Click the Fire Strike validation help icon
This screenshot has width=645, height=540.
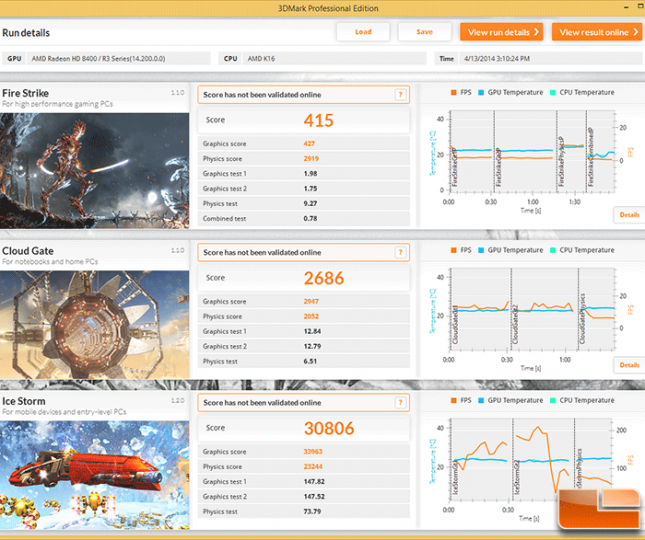[x=400, y=95]
